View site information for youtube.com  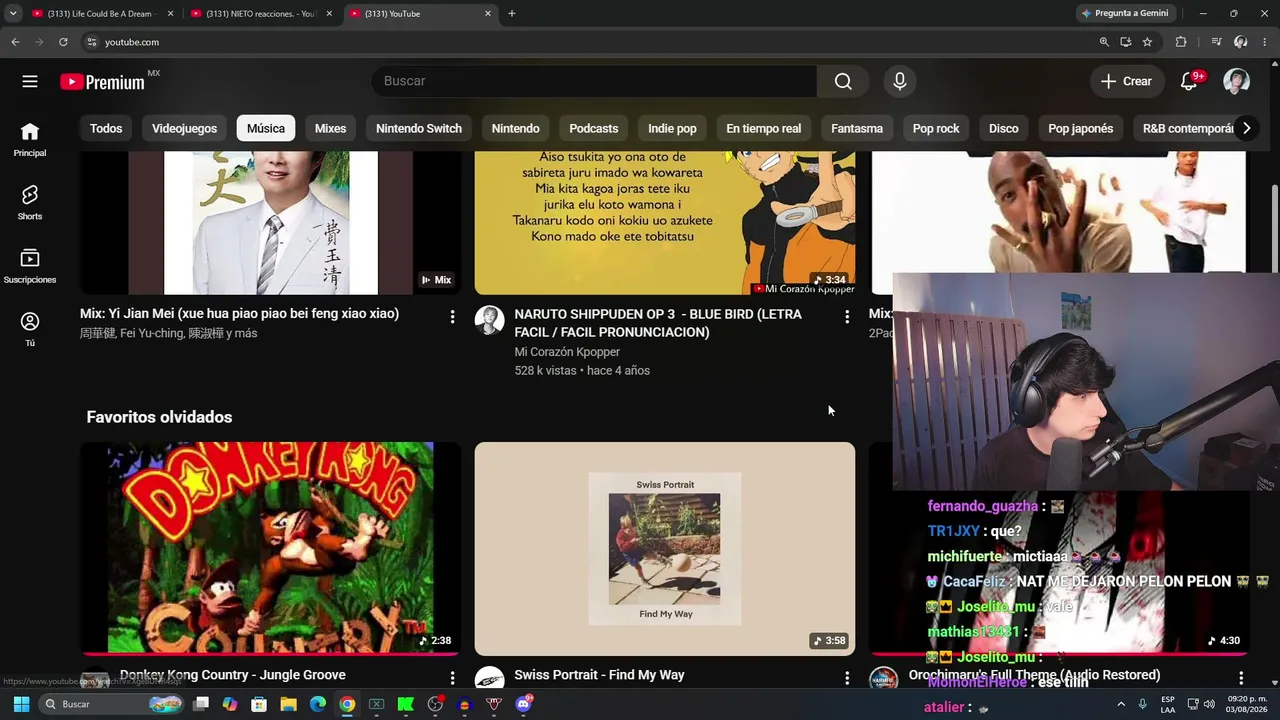91,42
